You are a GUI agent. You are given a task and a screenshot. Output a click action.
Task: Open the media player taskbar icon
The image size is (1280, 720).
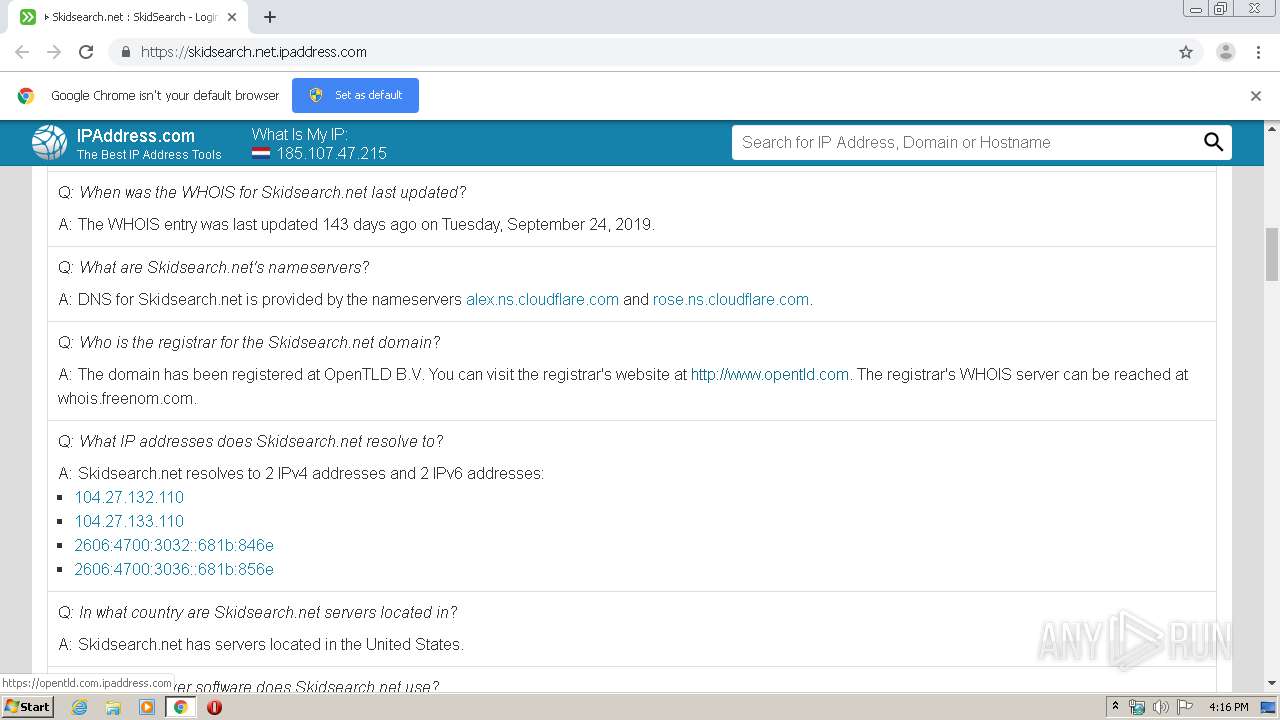pyautogui.click(x=147, y=707)
